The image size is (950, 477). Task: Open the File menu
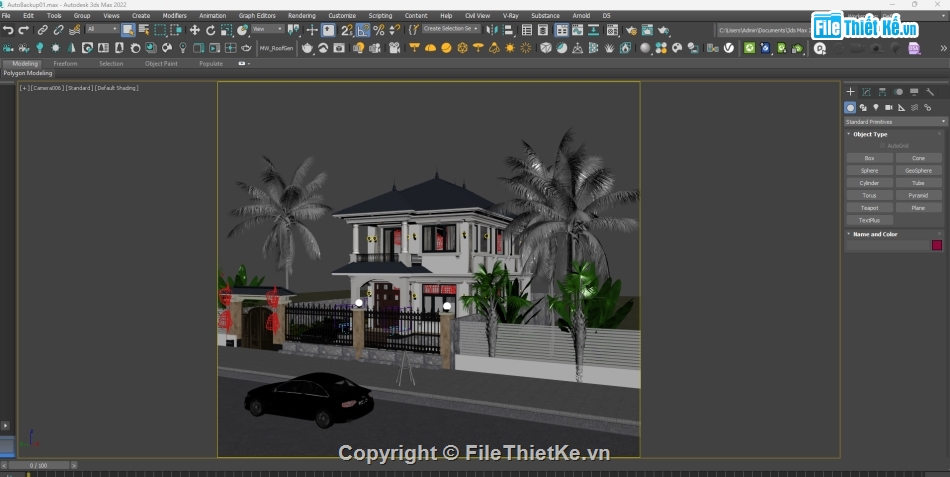pos(6,16)
